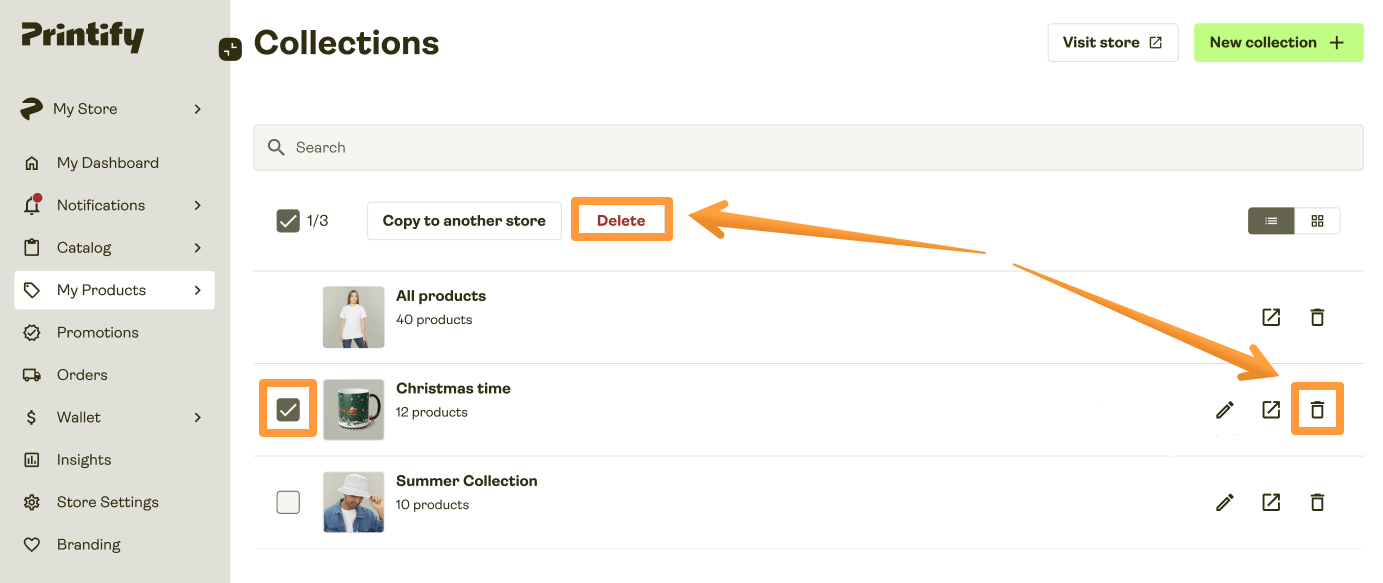Click the search collections field
1383x583 pixels.
pyautogui.click(x=700, y=147)
